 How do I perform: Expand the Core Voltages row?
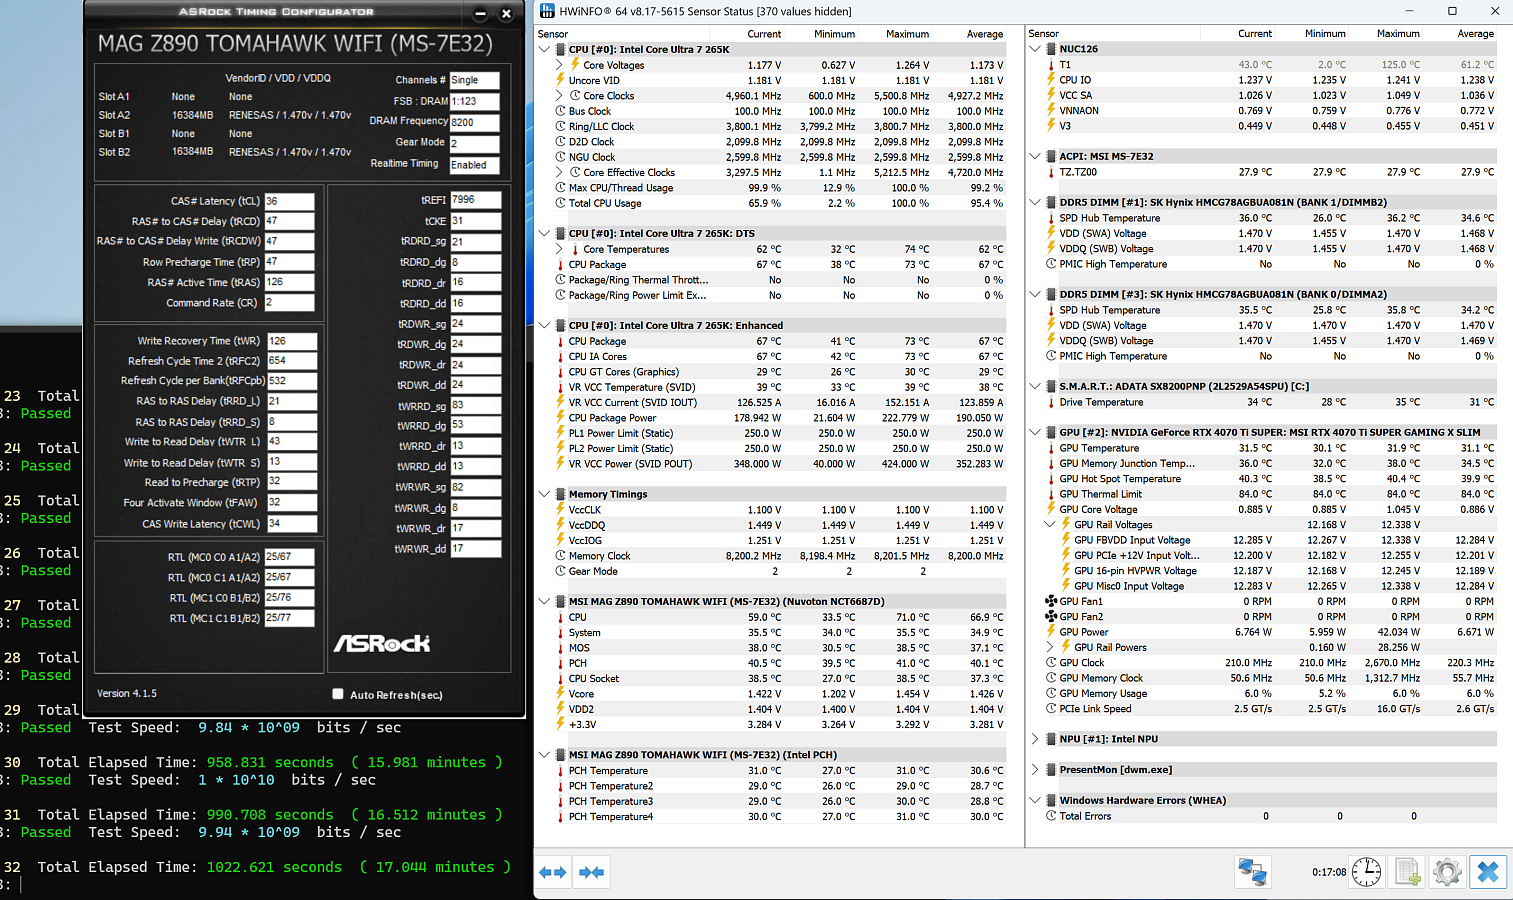coord(560,65)
